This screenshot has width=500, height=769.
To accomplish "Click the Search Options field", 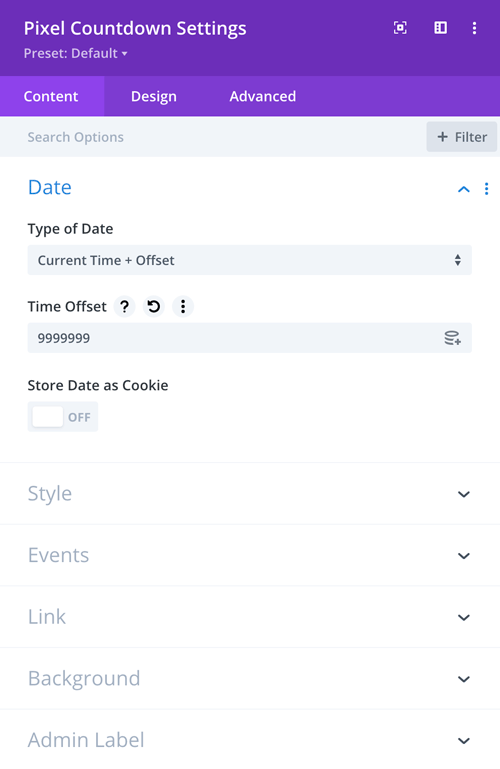I will [x=213, y=137].
